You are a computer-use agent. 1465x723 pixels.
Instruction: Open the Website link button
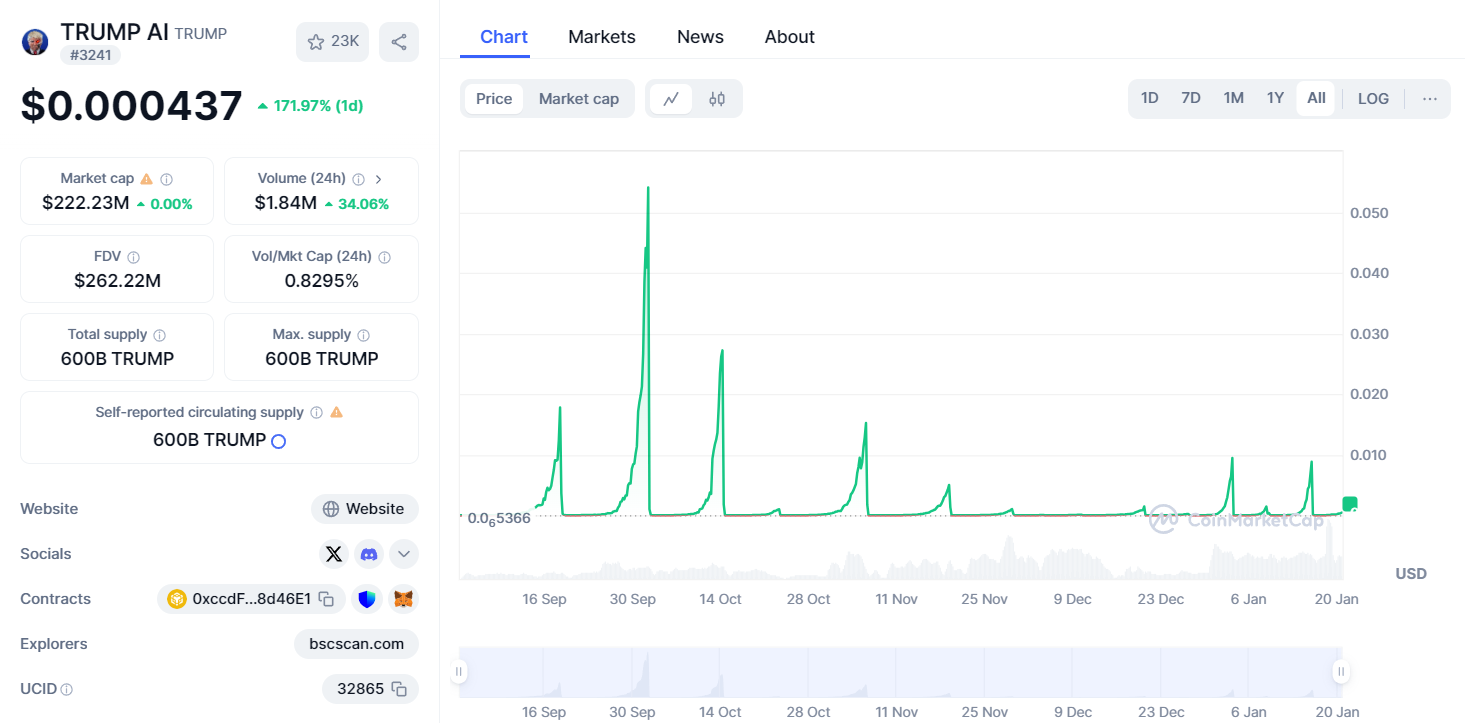click(x=365, y=509)
